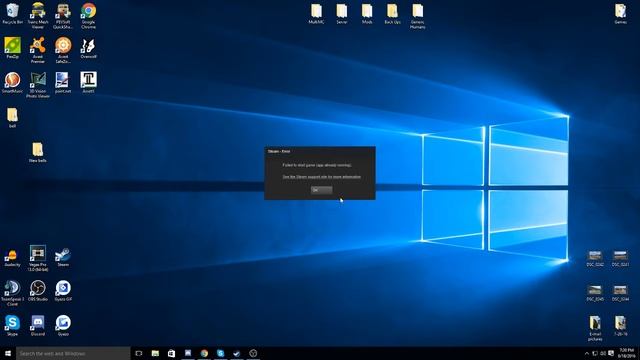
Task: Open the volume control in system tray
Action: (x=603, y=353)
